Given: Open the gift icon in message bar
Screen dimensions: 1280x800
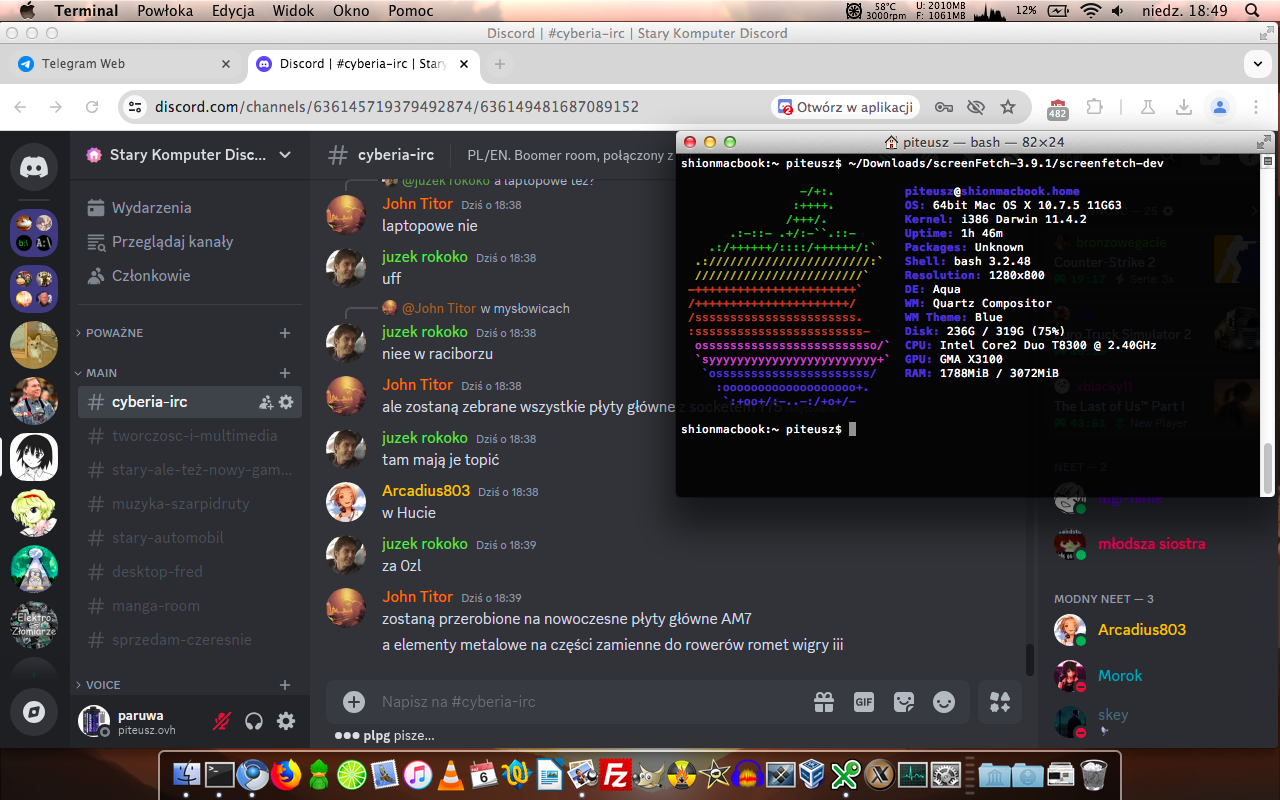Looking at the screenshot, I should (824, 702).
